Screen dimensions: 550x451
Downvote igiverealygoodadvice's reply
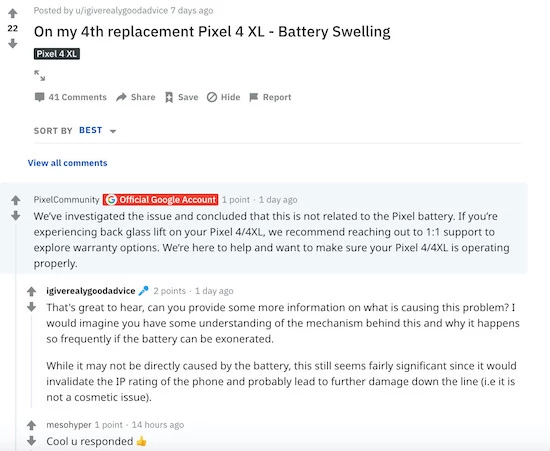pos(32,307)
